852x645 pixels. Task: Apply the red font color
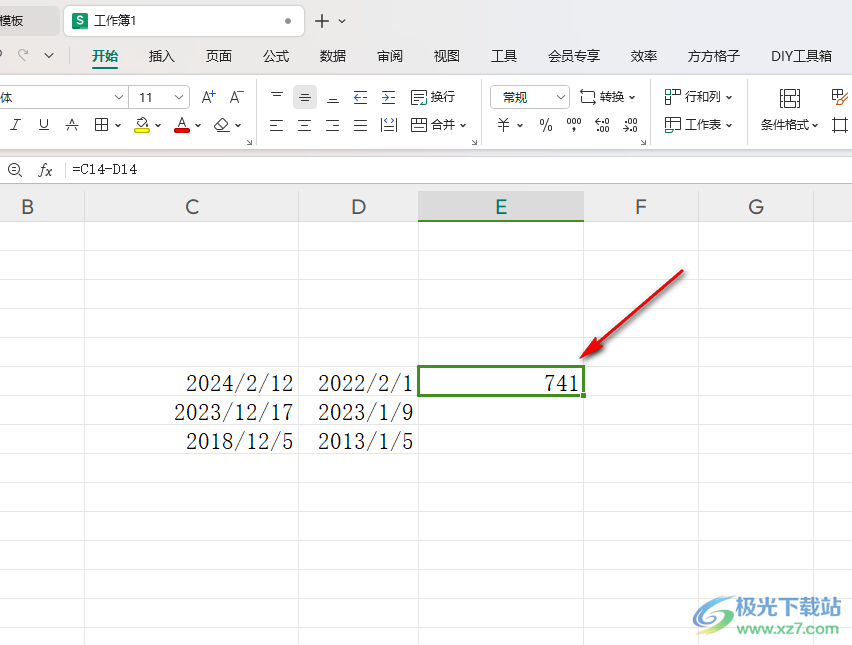click(182, 125)
